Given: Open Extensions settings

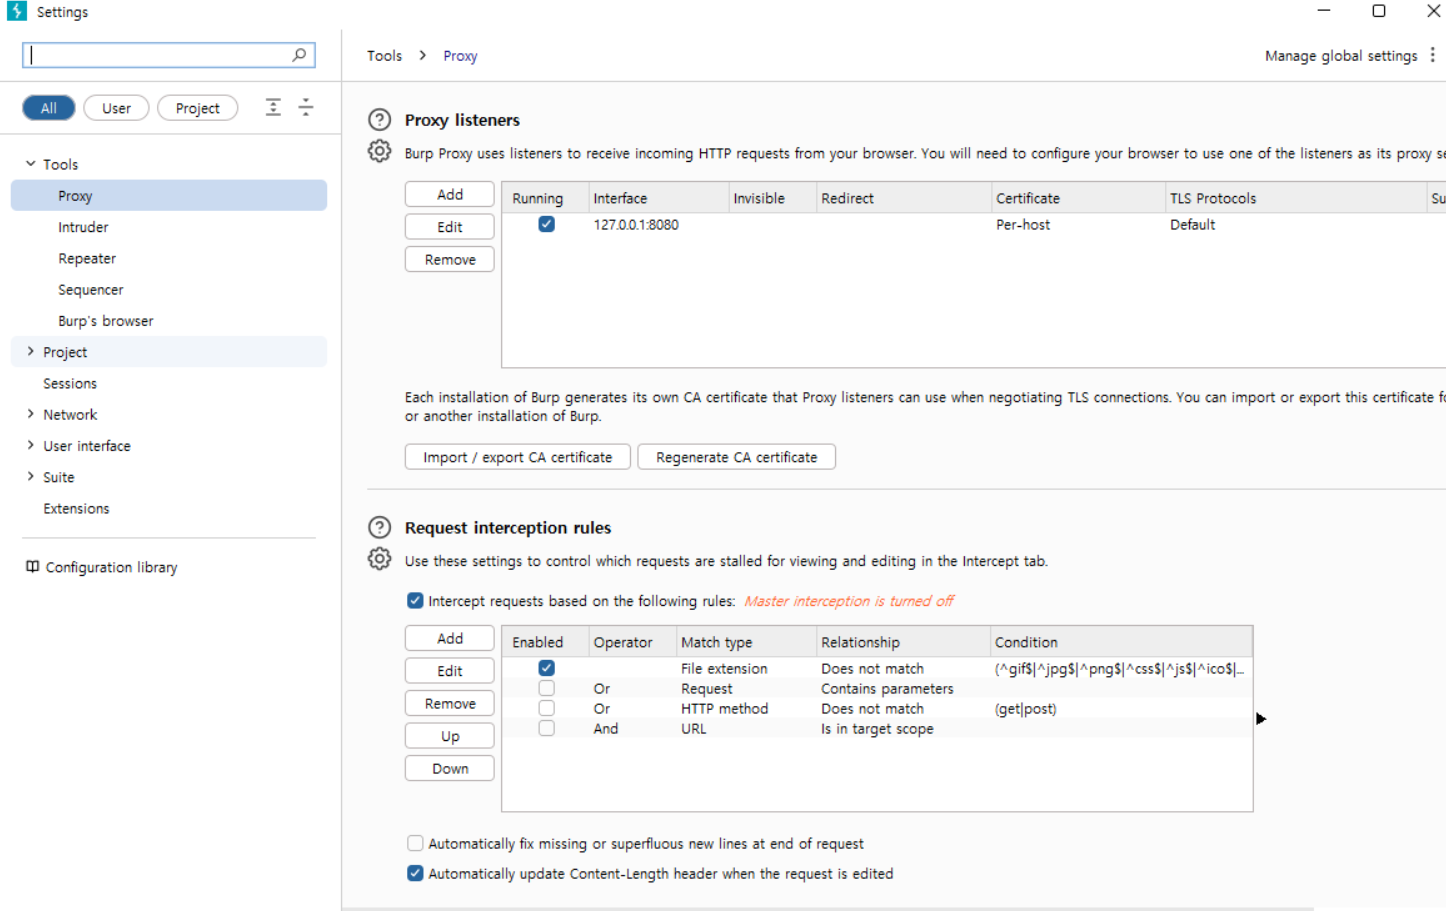Looking at the screenshot, I should [76, 508].
